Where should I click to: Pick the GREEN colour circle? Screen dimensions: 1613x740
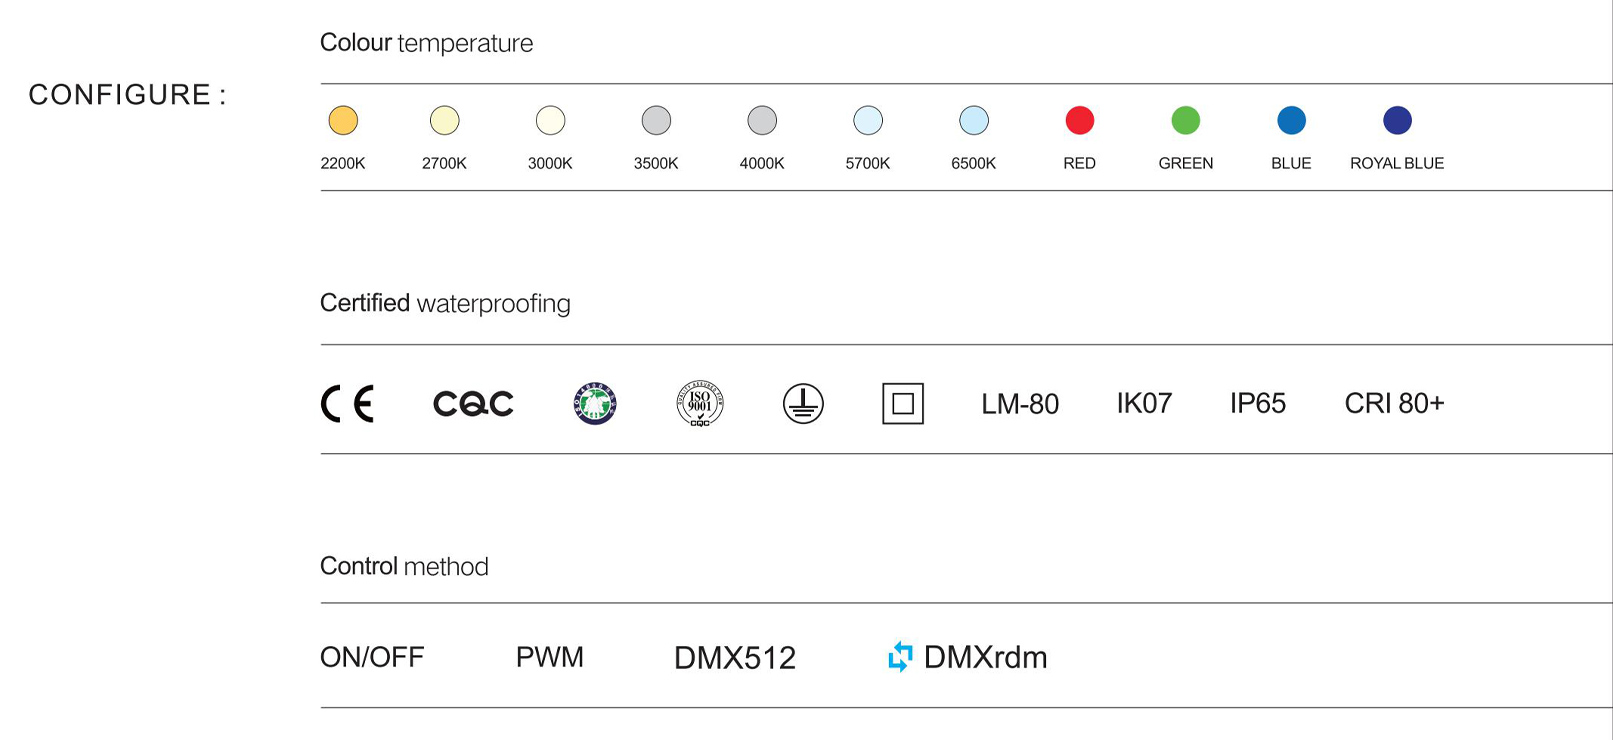[1186, 120]
